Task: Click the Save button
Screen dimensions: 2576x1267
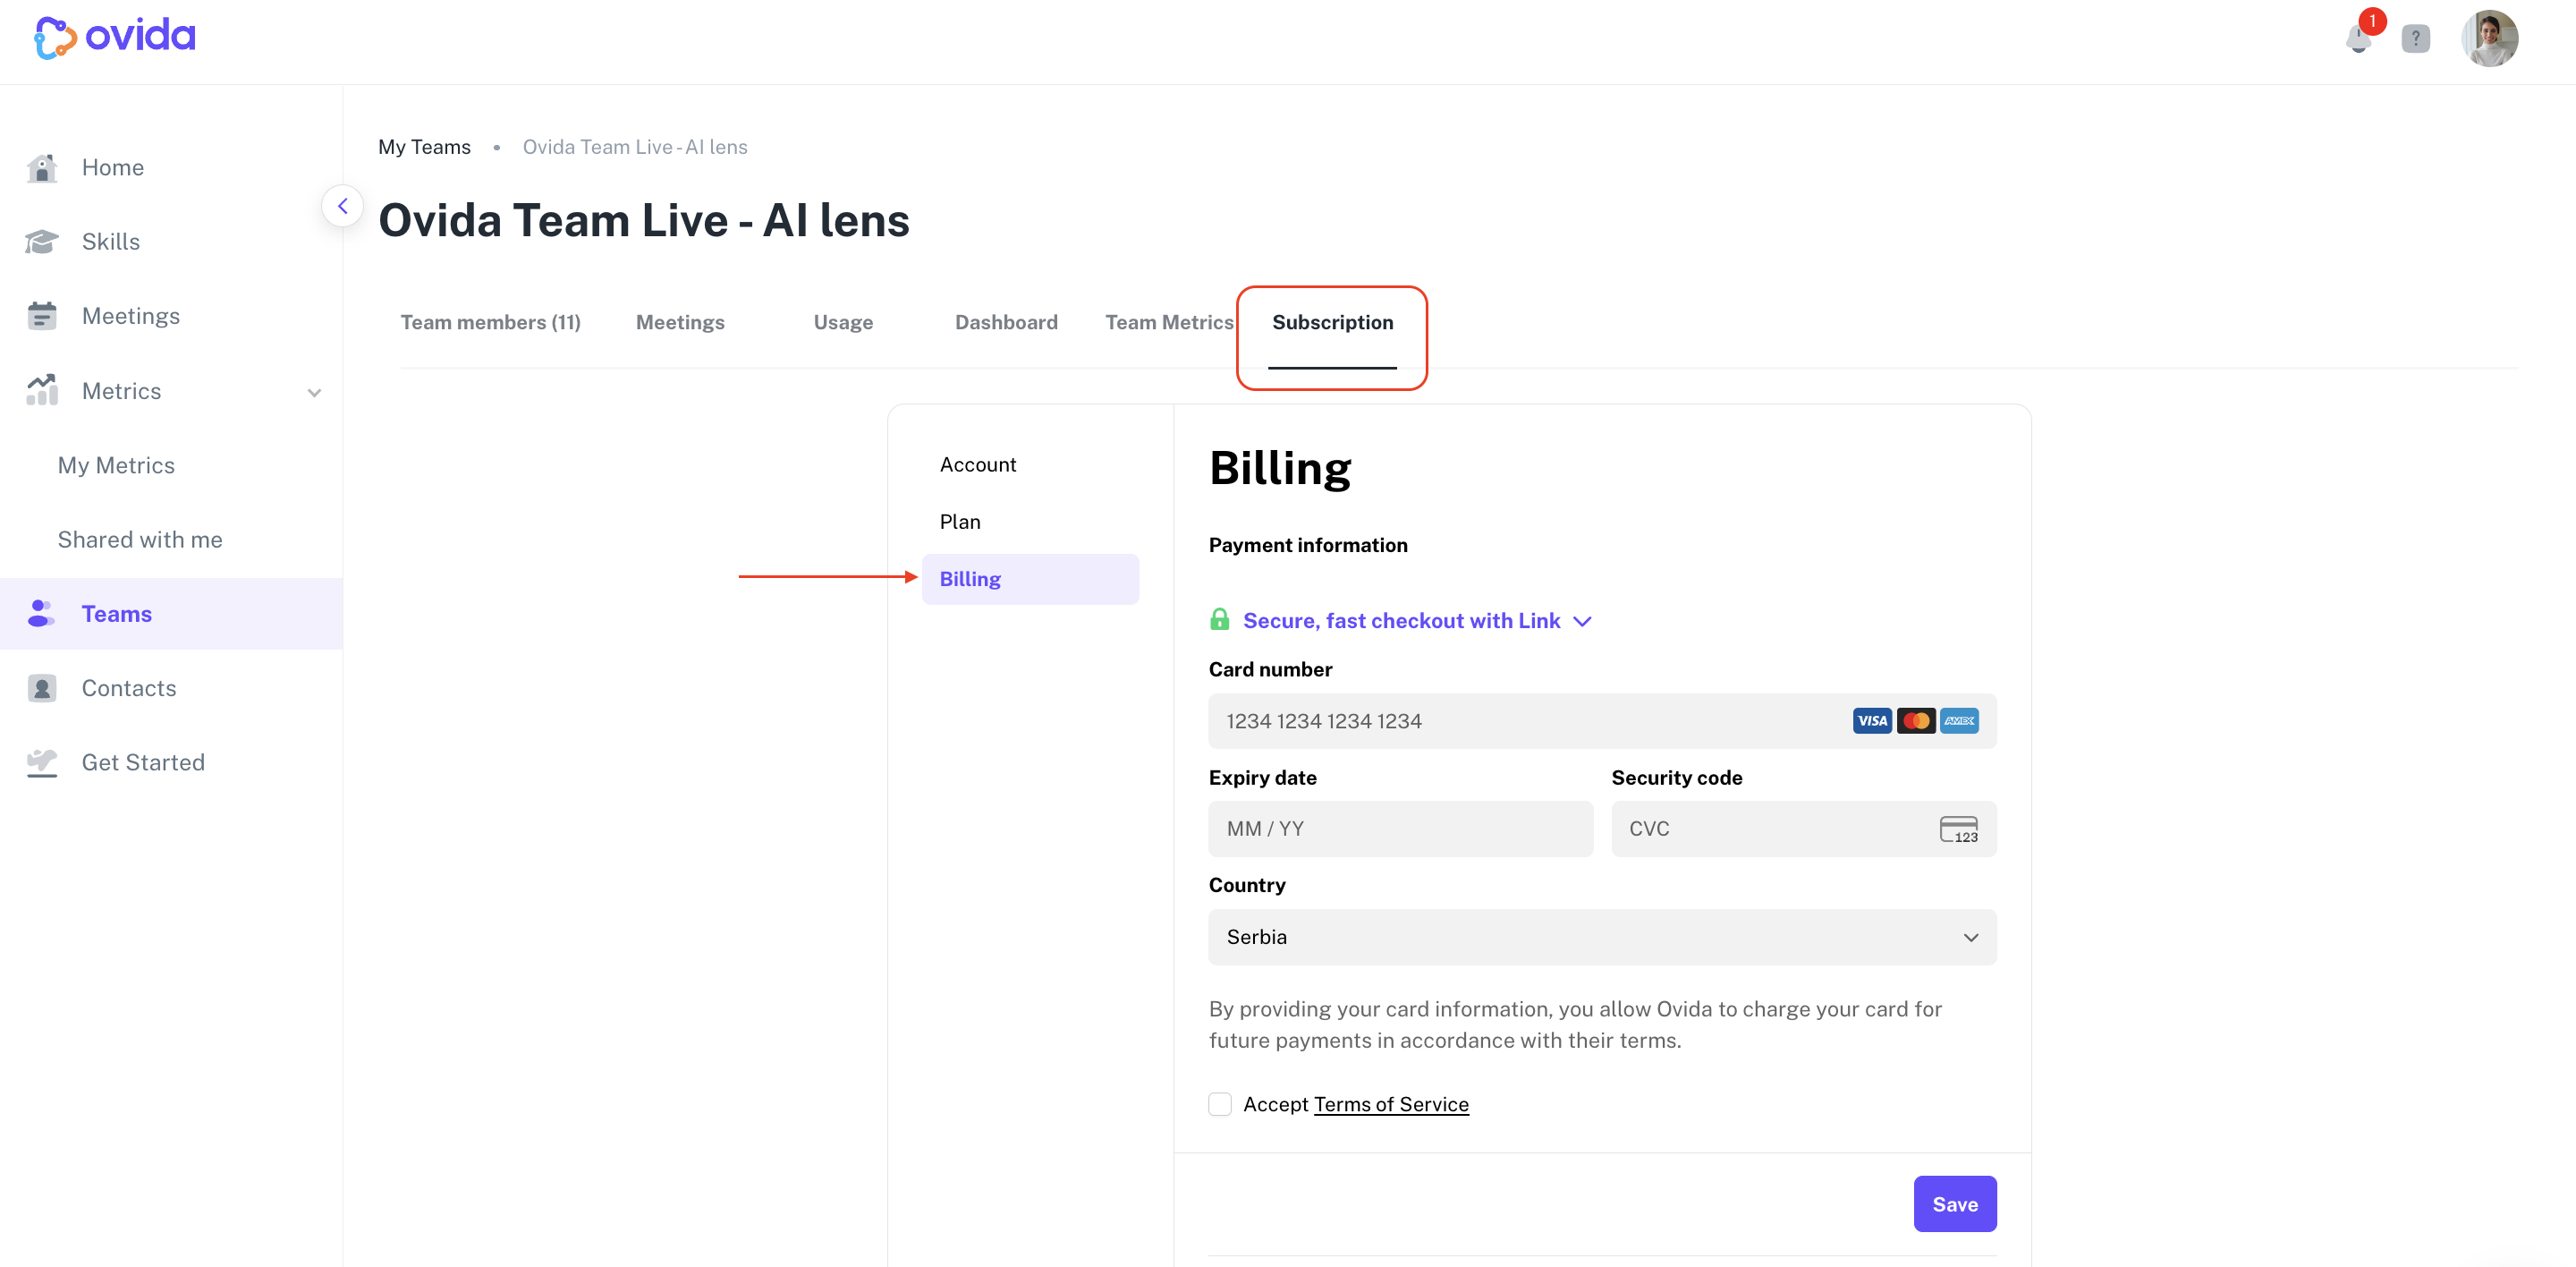Action: point(1955,1204)
